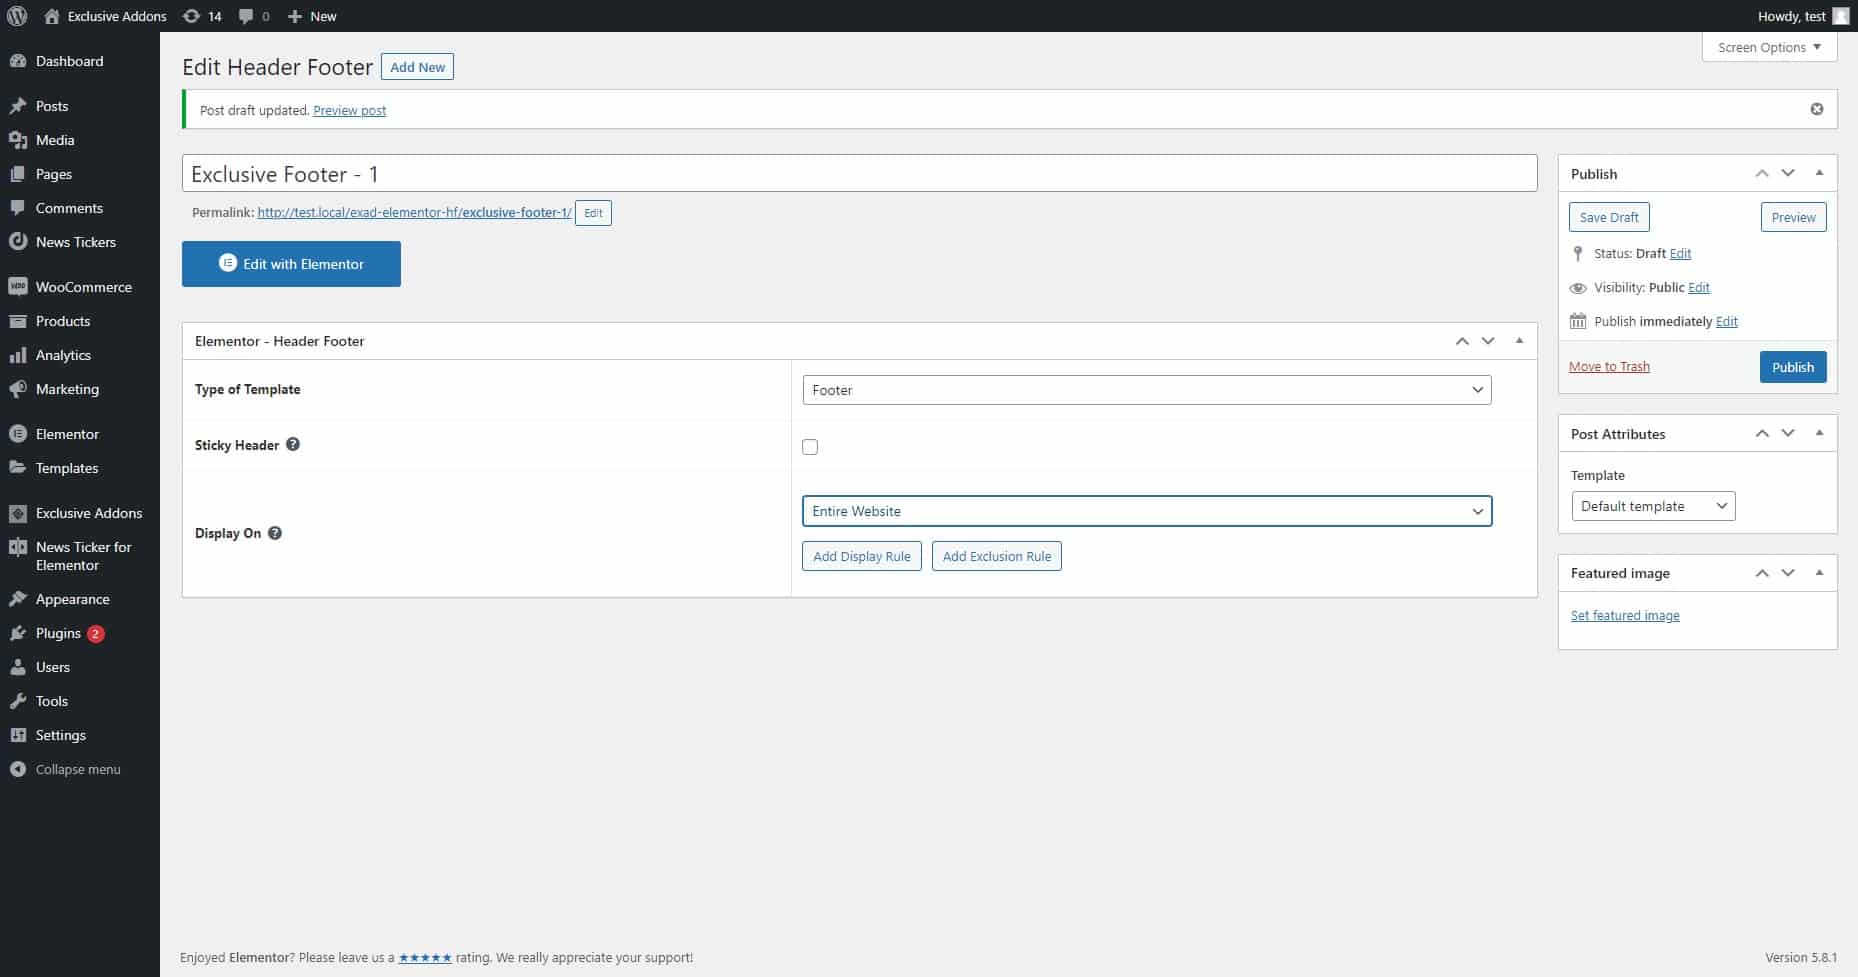Open the Type of Template dropdown
This screenshot has width=1858, height=977.
tap(1147, 390)
